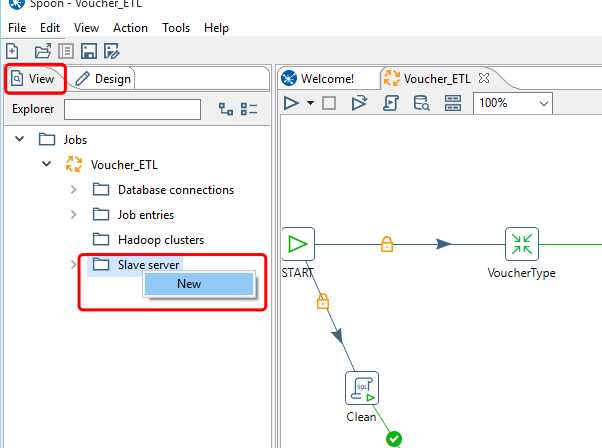This screenshot has width=602, height=448.
Task: Click into the Explorer search field
Action: (x=132, y=109)
